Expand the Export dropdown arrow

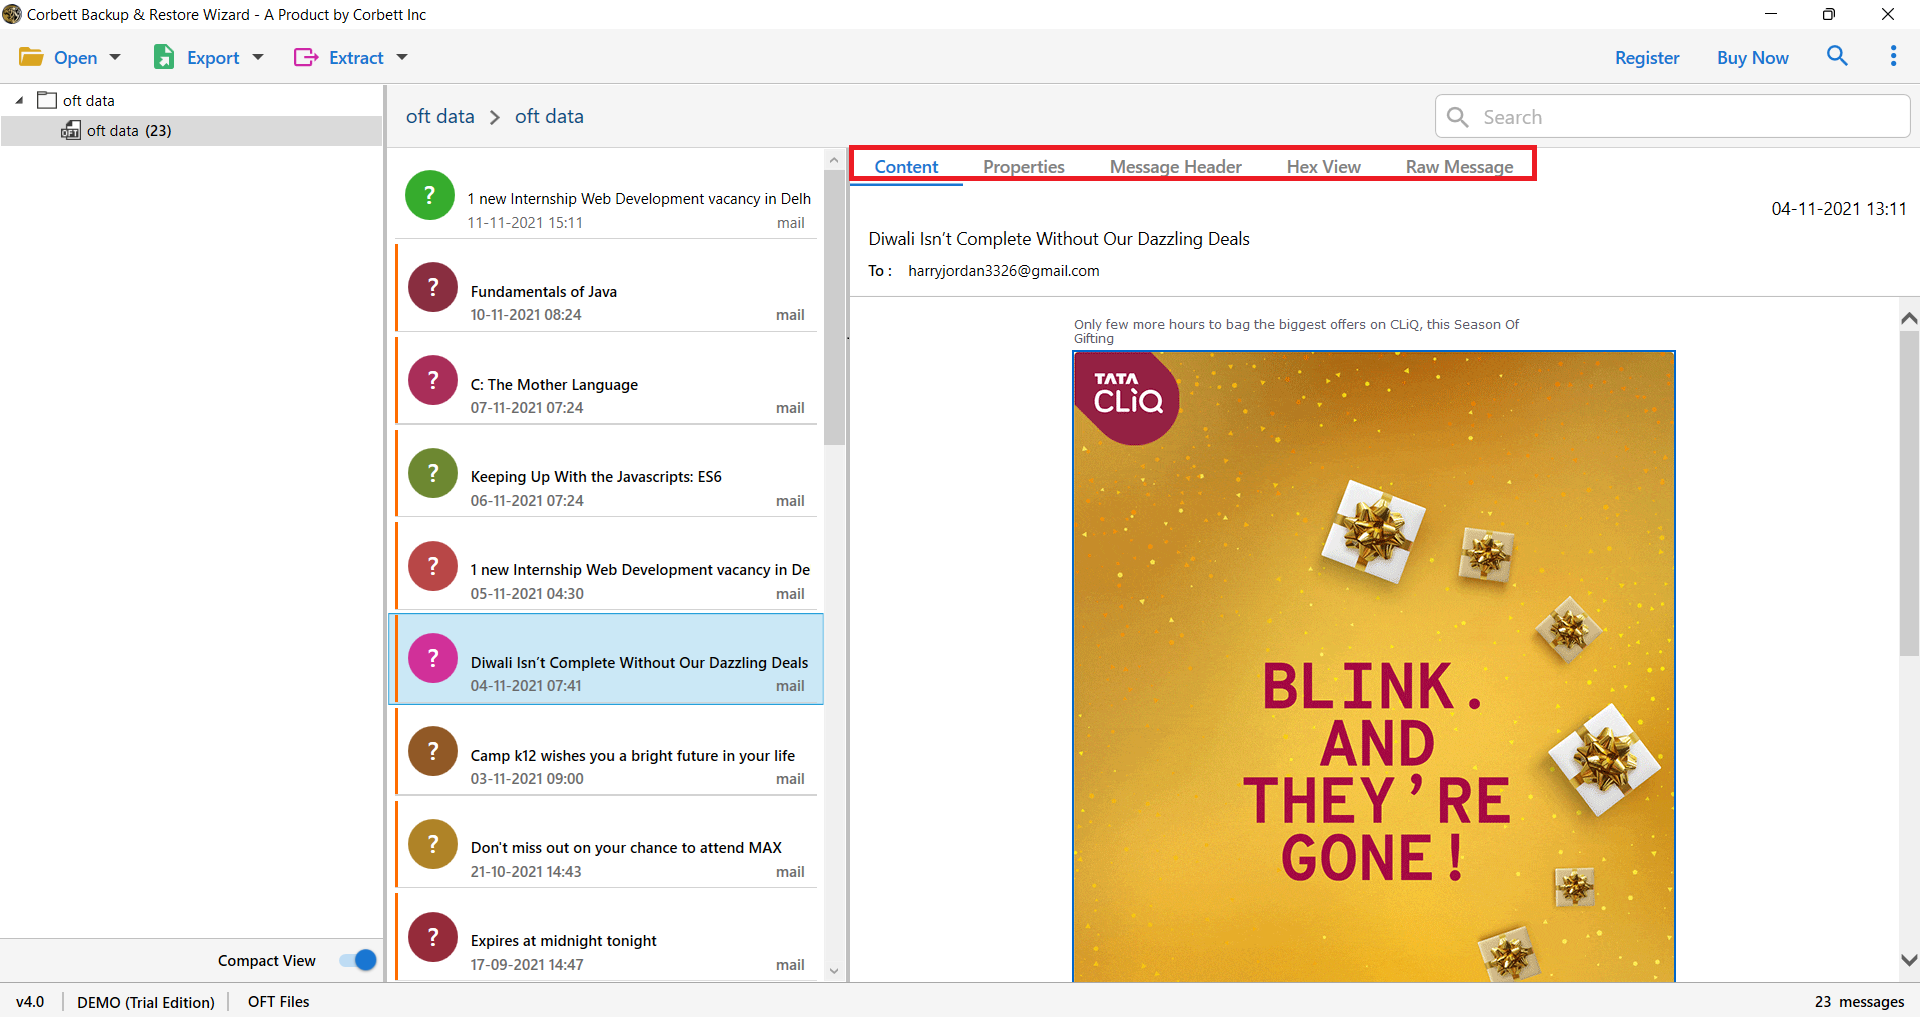tap(258, 57)
